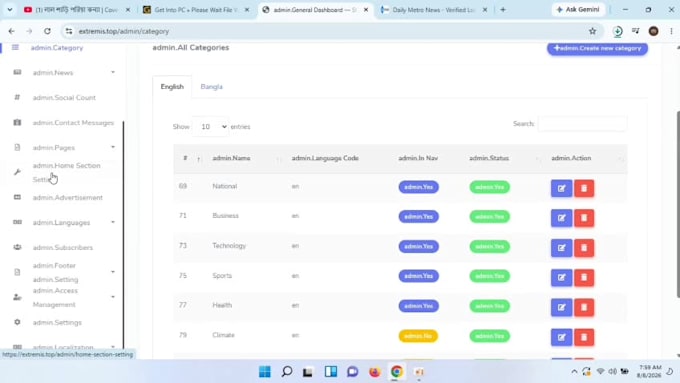Edit the Sports category row
The height and width of the screenshot is (383, 680).
tap(561, 277)
